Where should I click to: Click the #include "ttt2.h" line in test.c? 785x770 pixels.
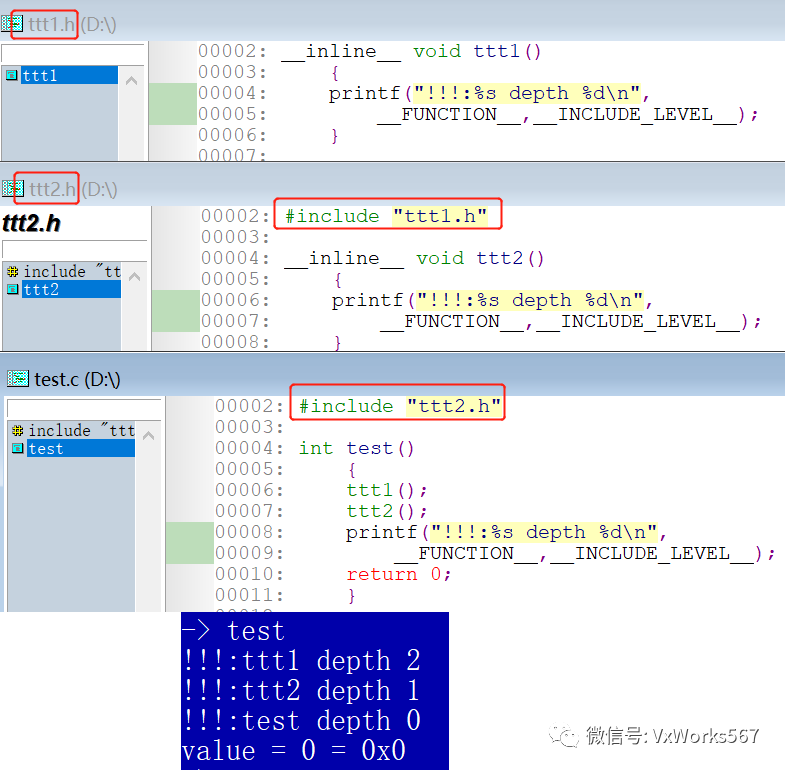tap(400, 406)
